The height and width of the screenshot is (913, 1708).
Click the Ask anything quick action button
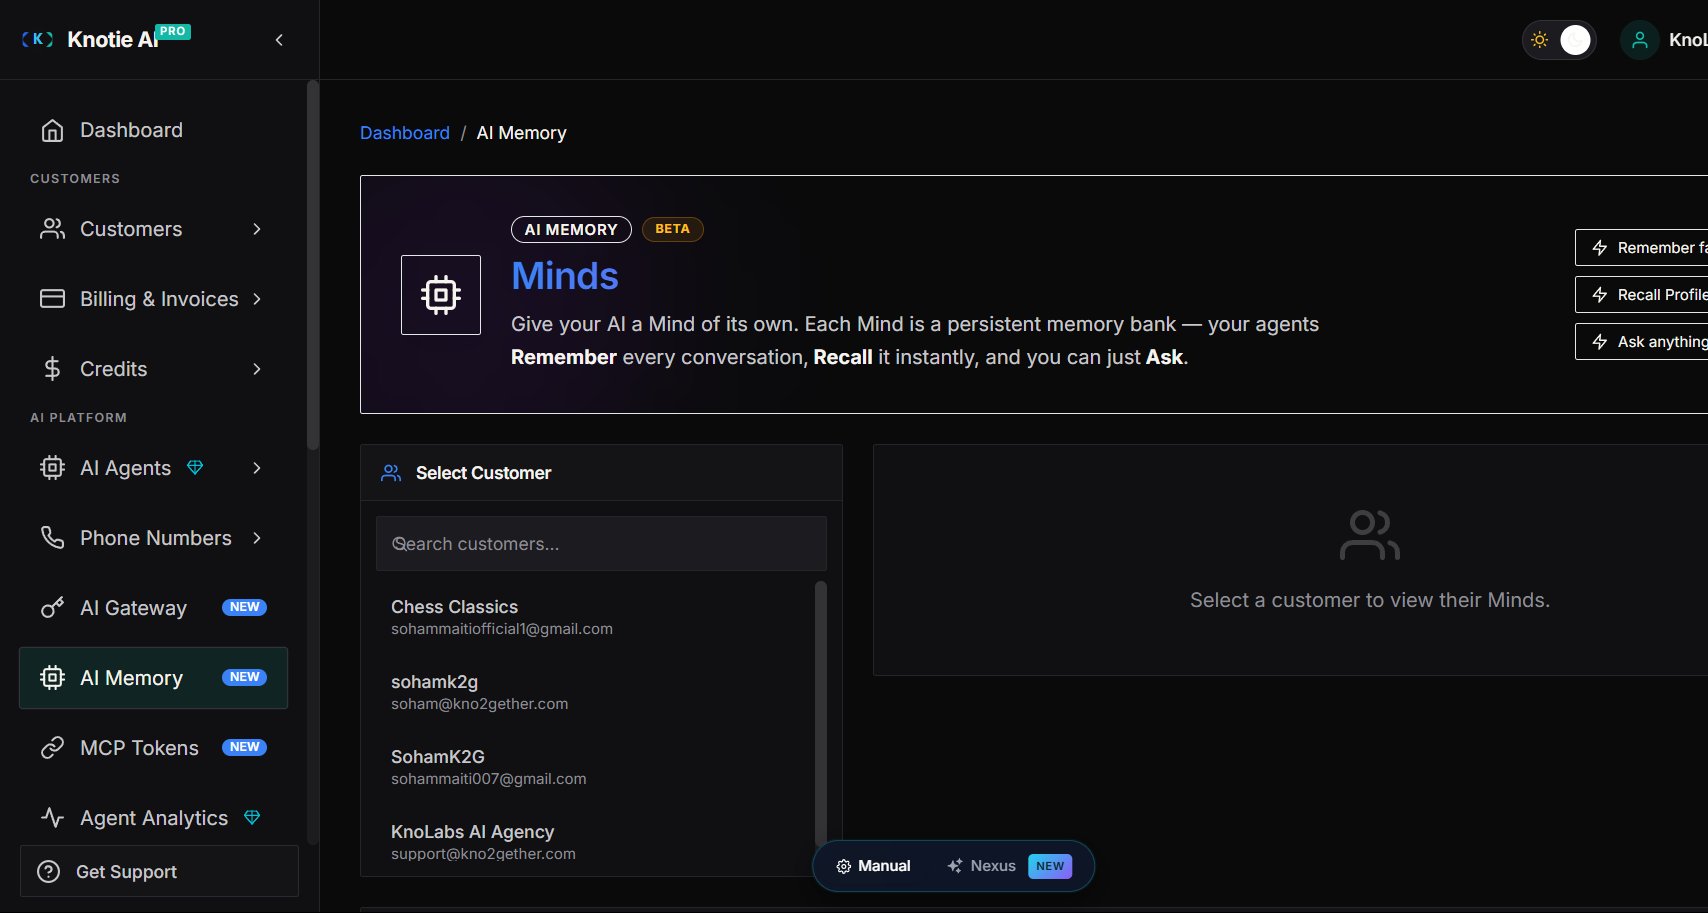[x=1641, y=342]
